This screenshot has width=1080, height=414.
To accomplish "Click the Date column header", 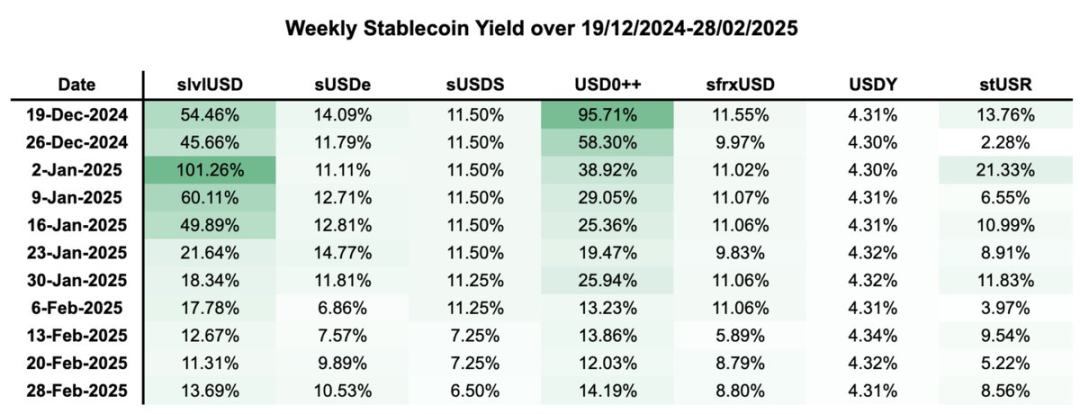I will click(x=77, y=86).
